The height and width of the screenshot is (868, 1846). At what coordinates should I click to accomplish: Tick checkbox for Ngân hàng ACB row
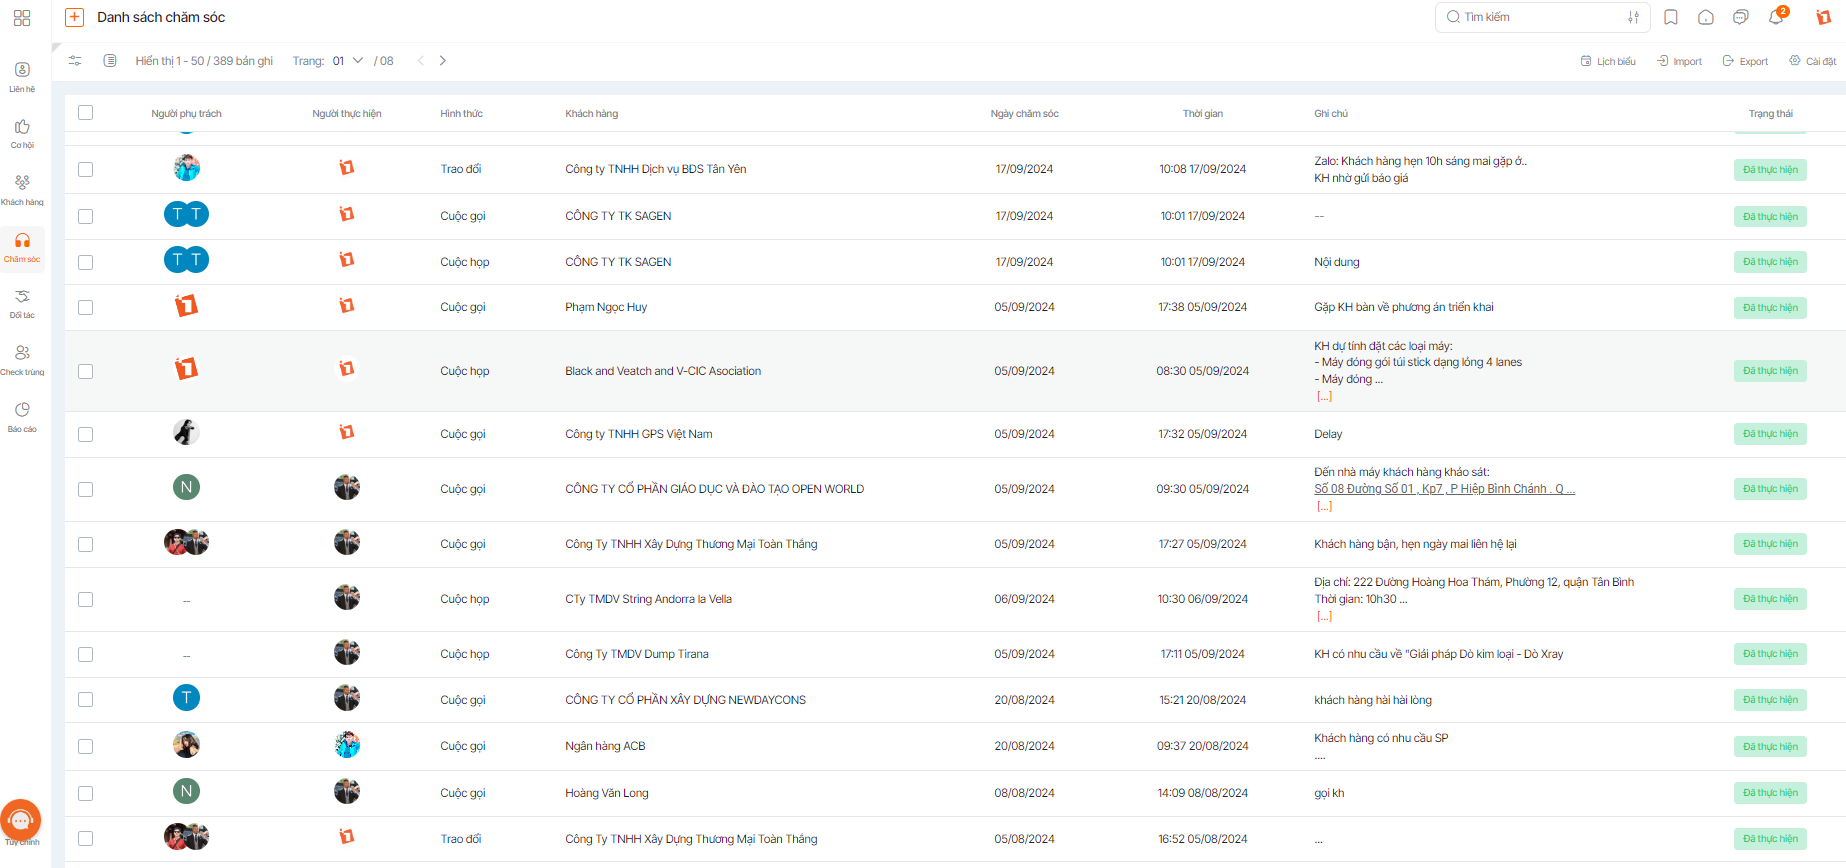[x=86, y=747]
